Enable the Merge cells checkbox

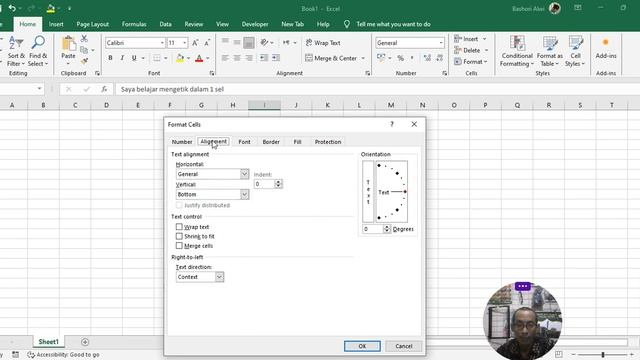[x=179, y=245]
